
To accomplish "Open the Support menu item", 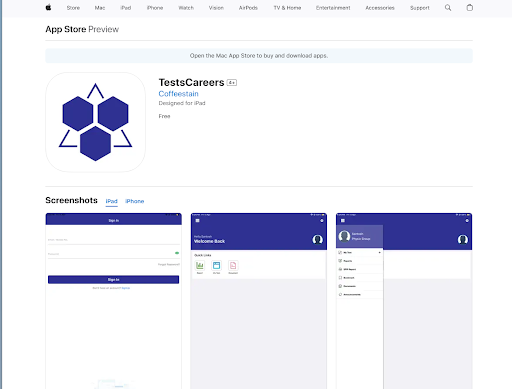I will [420, 8].
